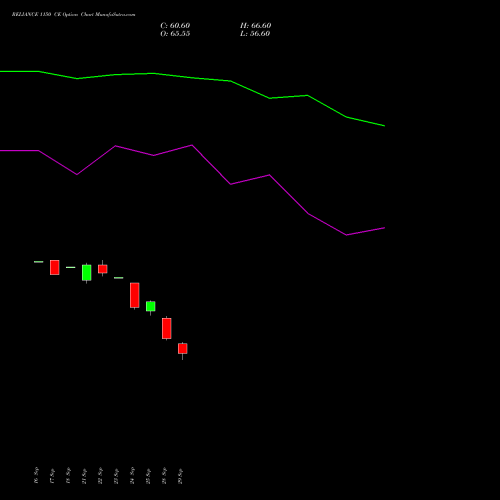Click the purple lower indicator line
The height and width of the screenshot is (500, 500).
coord(192,146)
